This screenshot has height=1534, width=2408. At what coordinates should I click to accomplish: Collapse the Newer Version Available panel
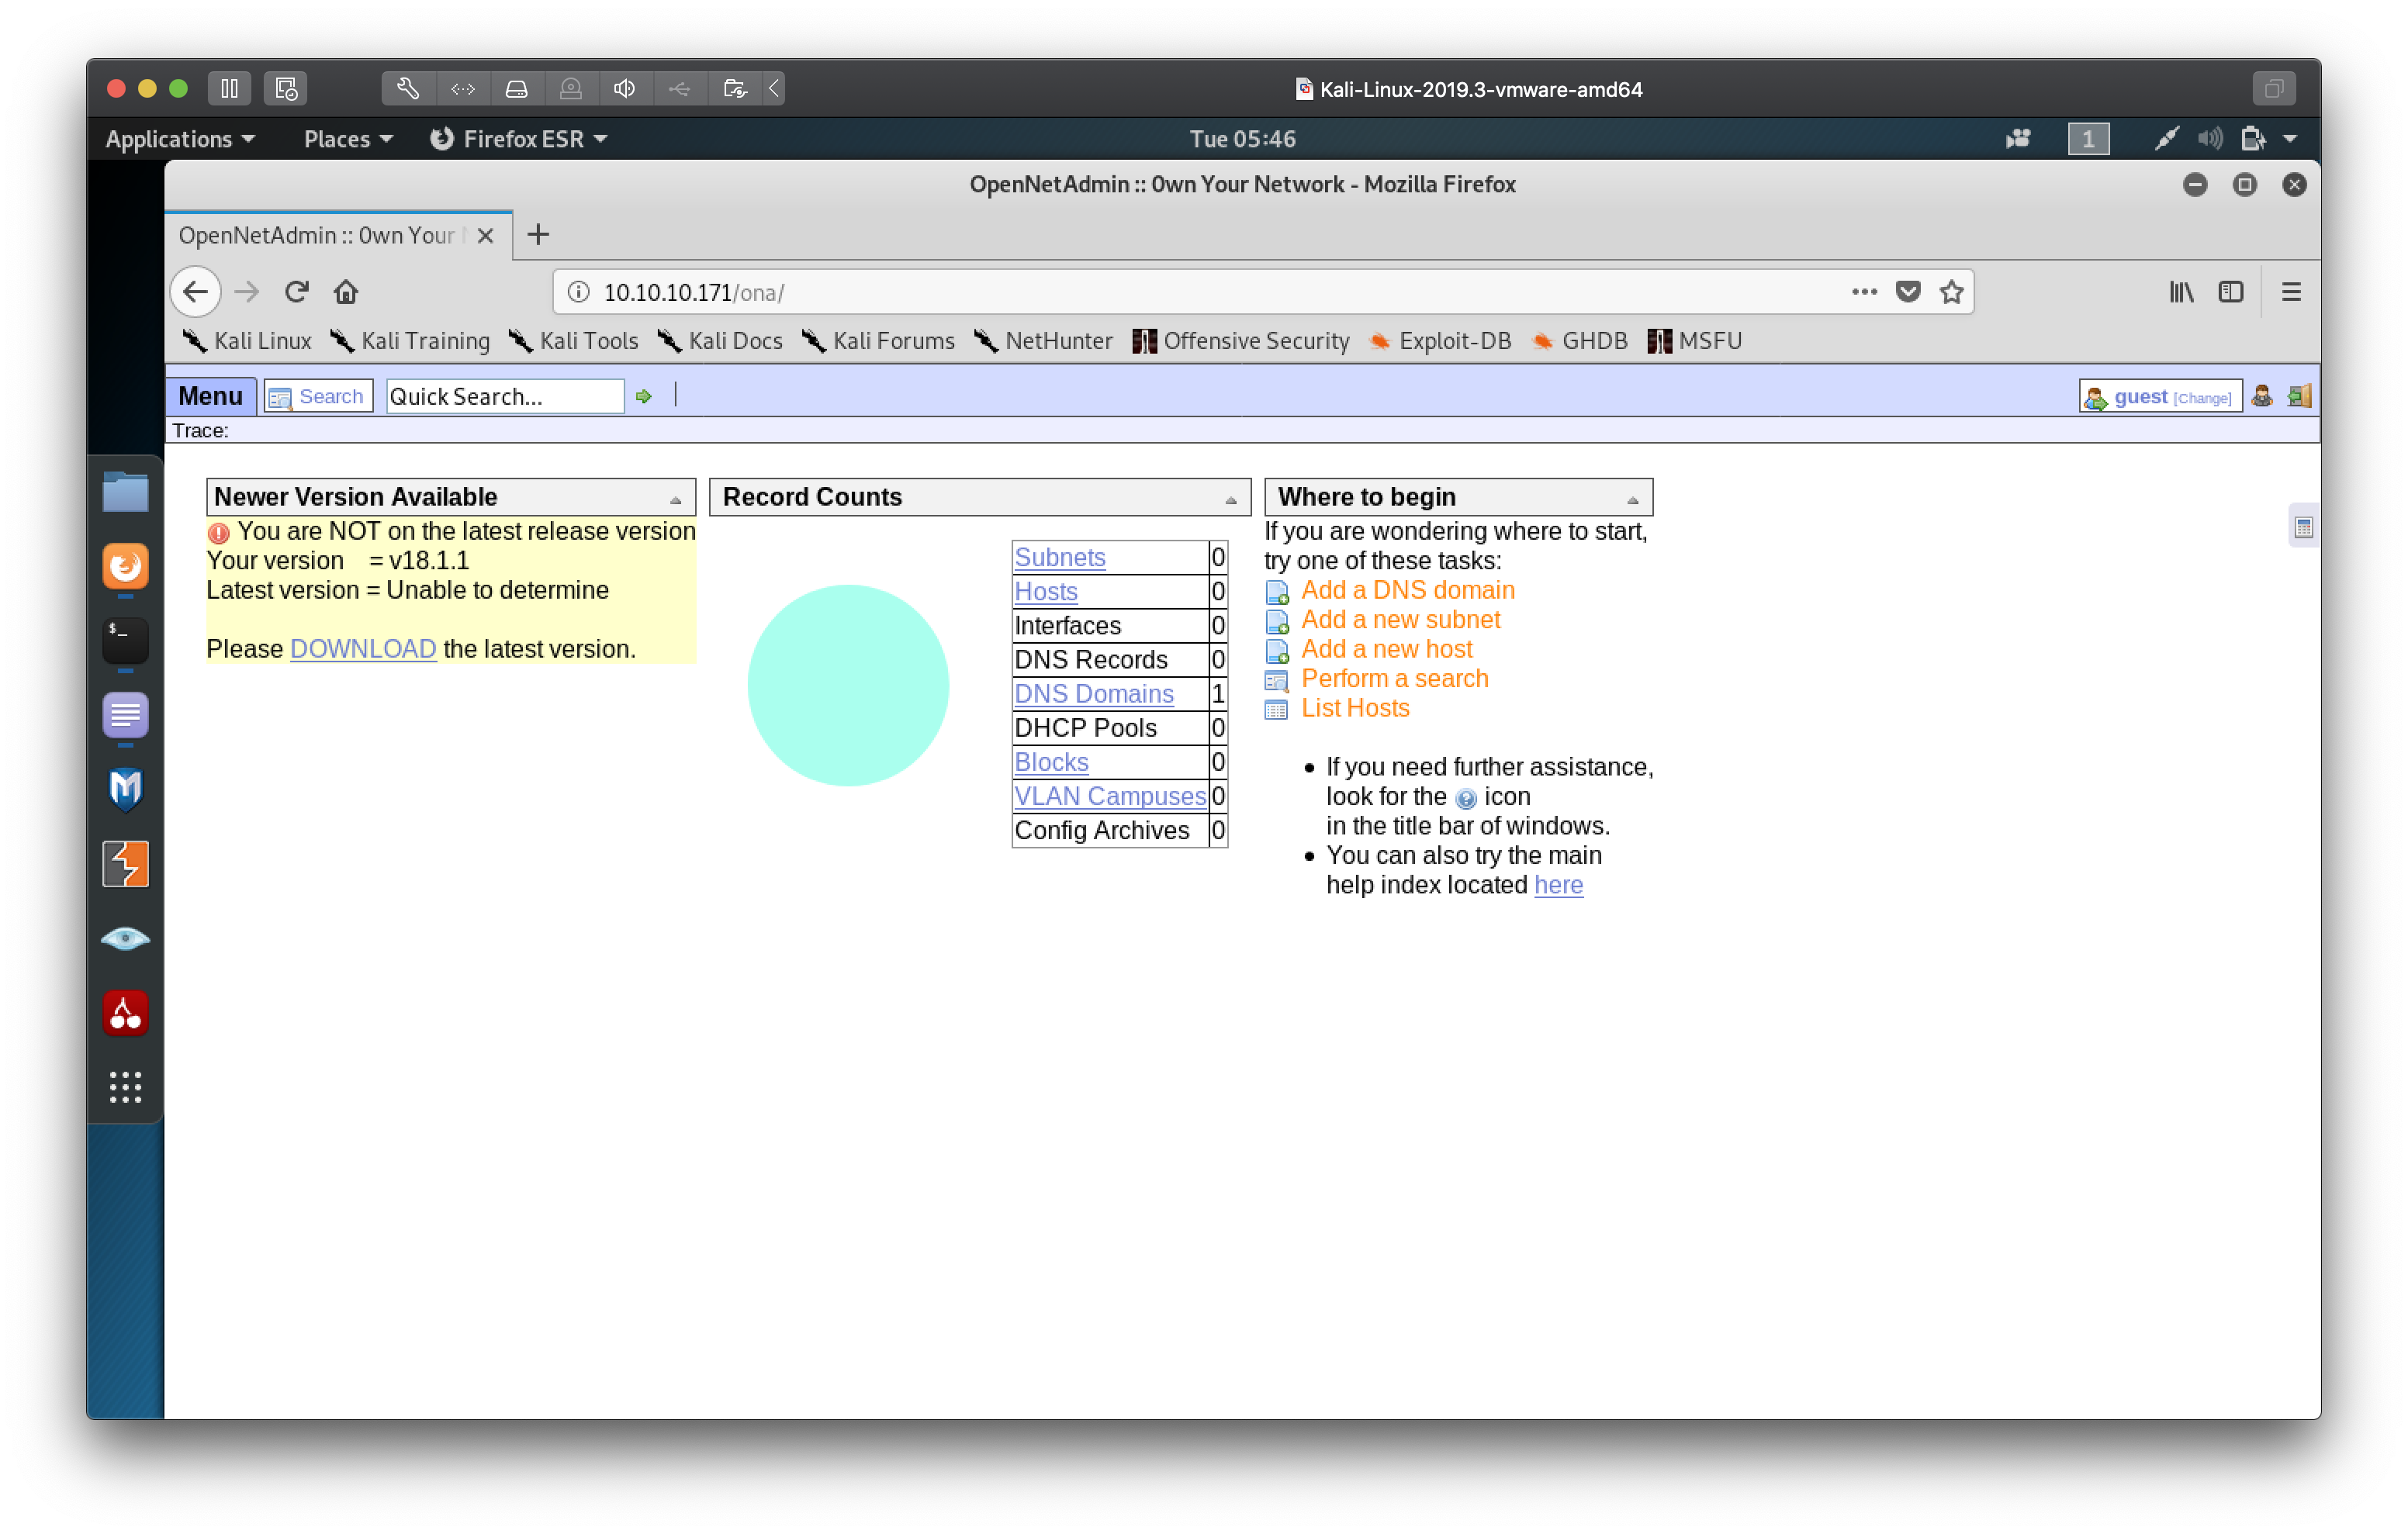(x=676, y=500)
